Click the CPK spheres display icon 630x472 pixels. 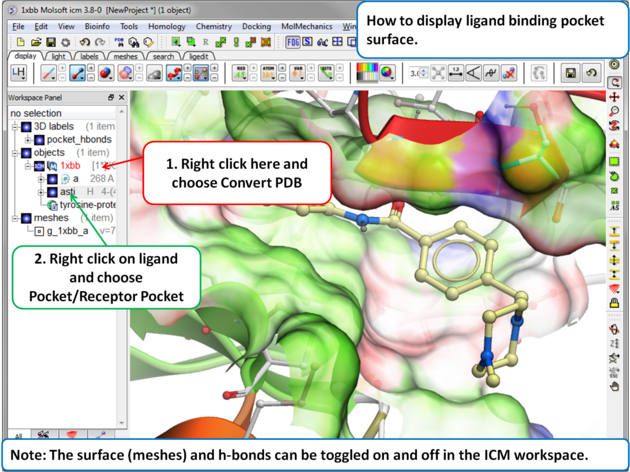104,73
